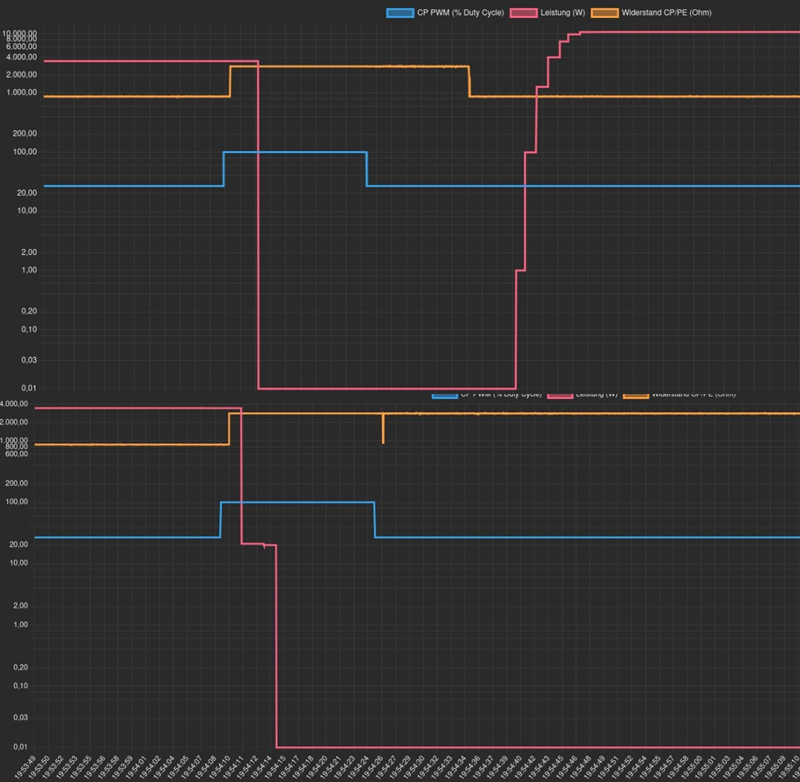
Task: Click pink step near 20 in bottom chart
Action: coord(257,544)
